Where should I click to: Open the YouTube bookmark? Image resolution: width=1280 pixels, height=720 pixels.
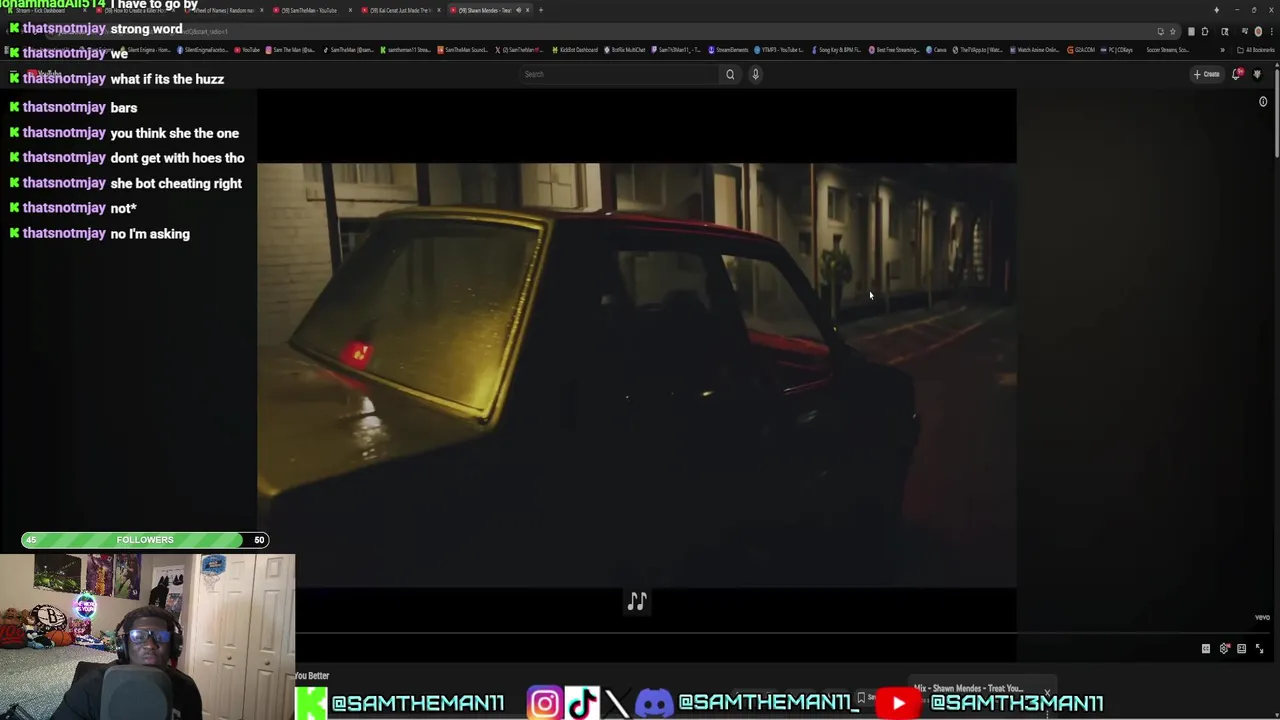coord(248,50)
